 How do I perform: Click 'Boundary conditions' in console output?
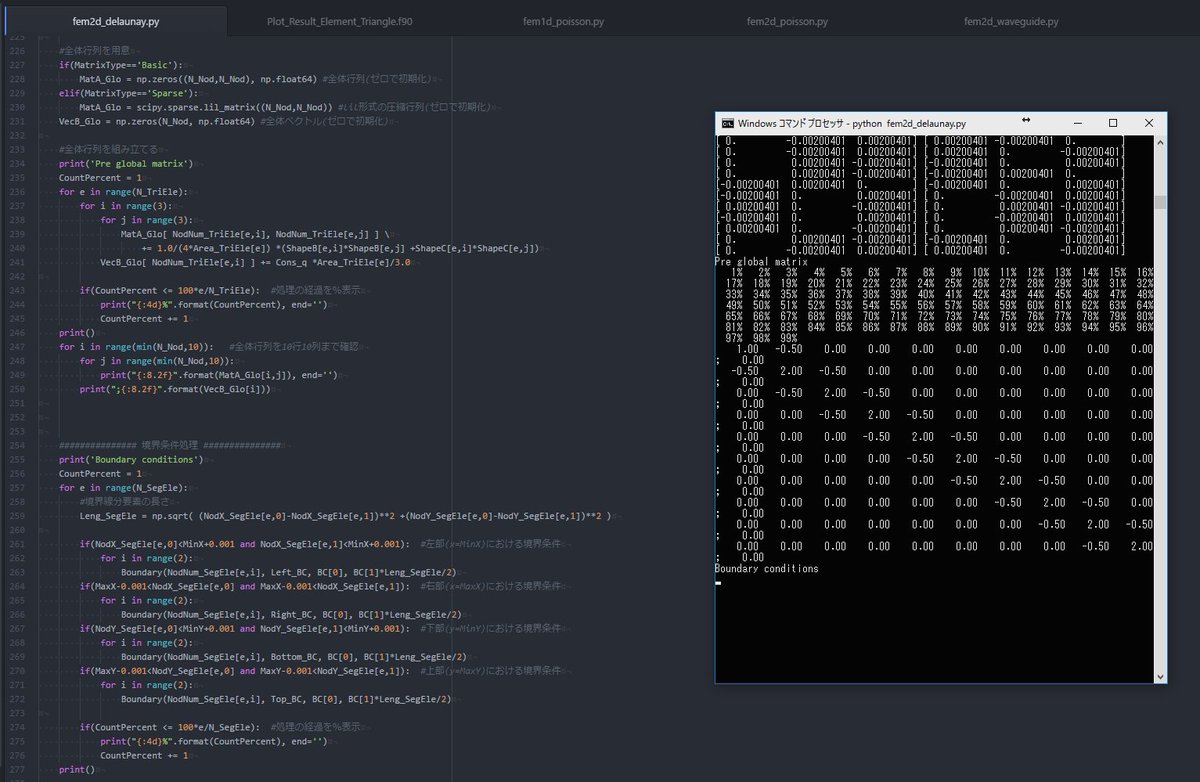(x=767, y=569)
